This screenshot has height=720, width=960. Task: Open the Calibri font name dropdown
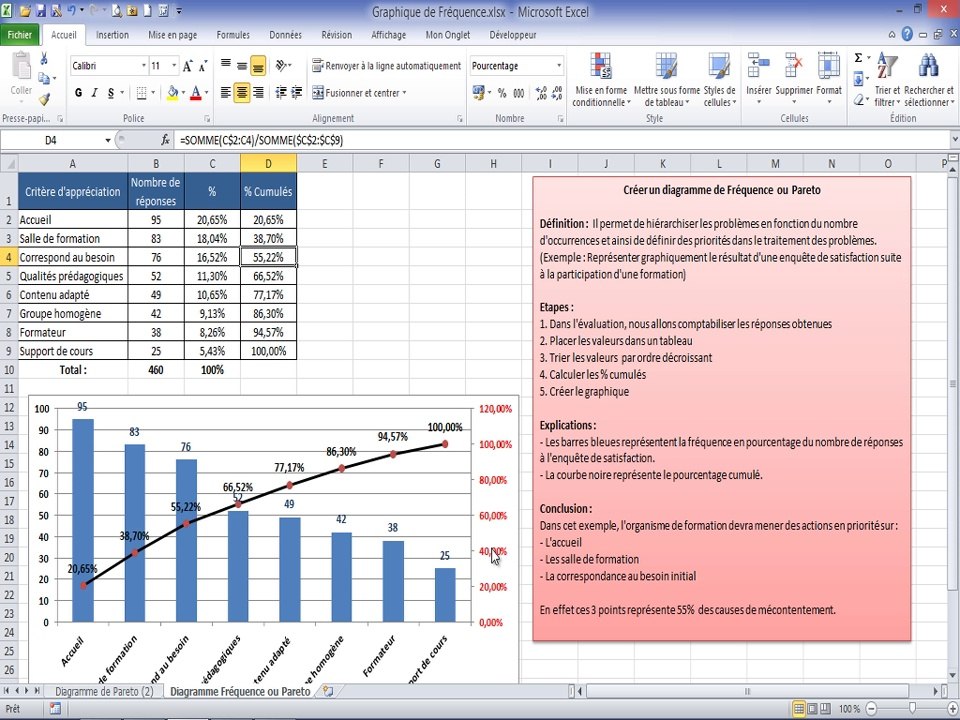144,66
